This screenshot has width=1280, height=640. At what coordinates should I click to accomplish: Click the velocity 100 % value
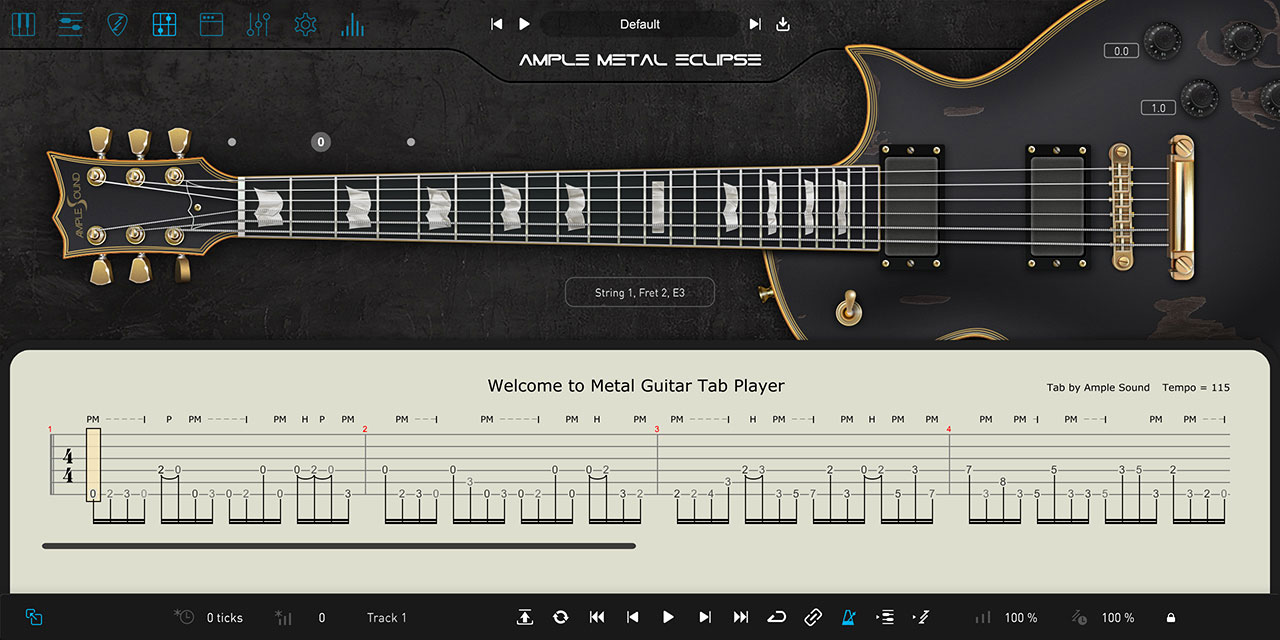(1021, 618)
